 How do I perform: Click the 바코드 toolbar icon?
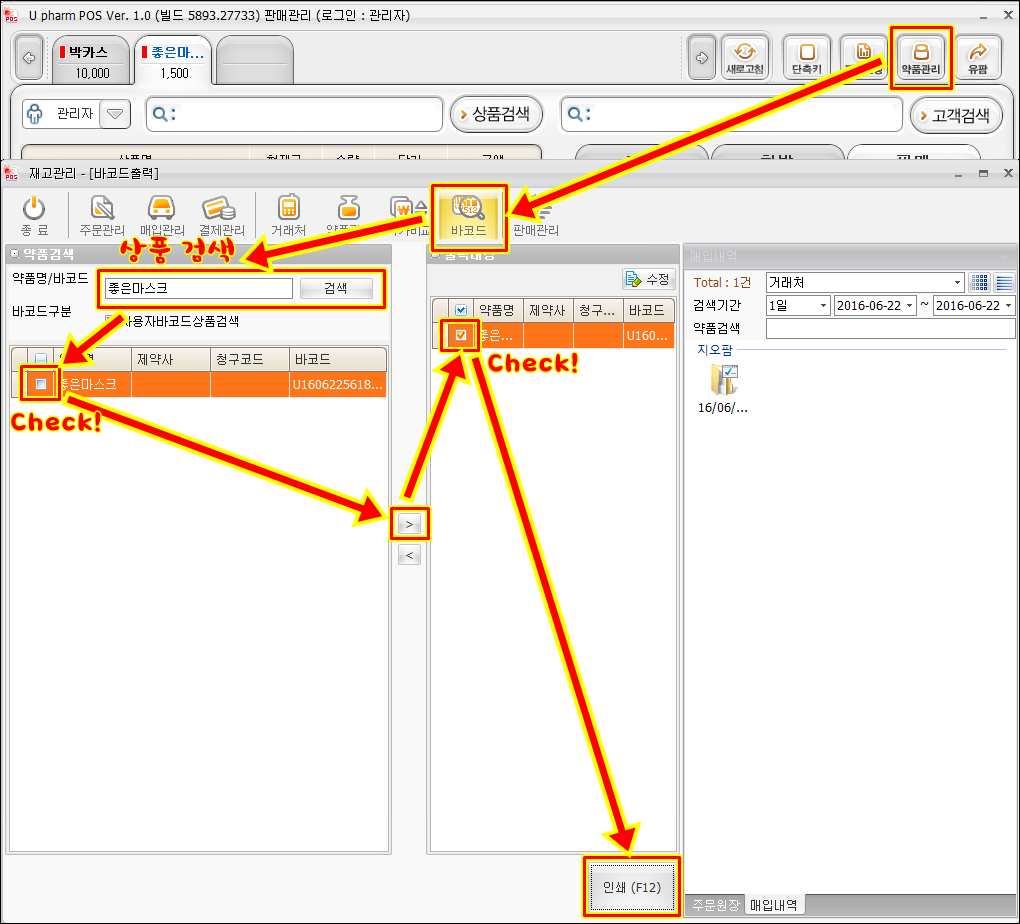pyautogui.click(x=468, y=213)
